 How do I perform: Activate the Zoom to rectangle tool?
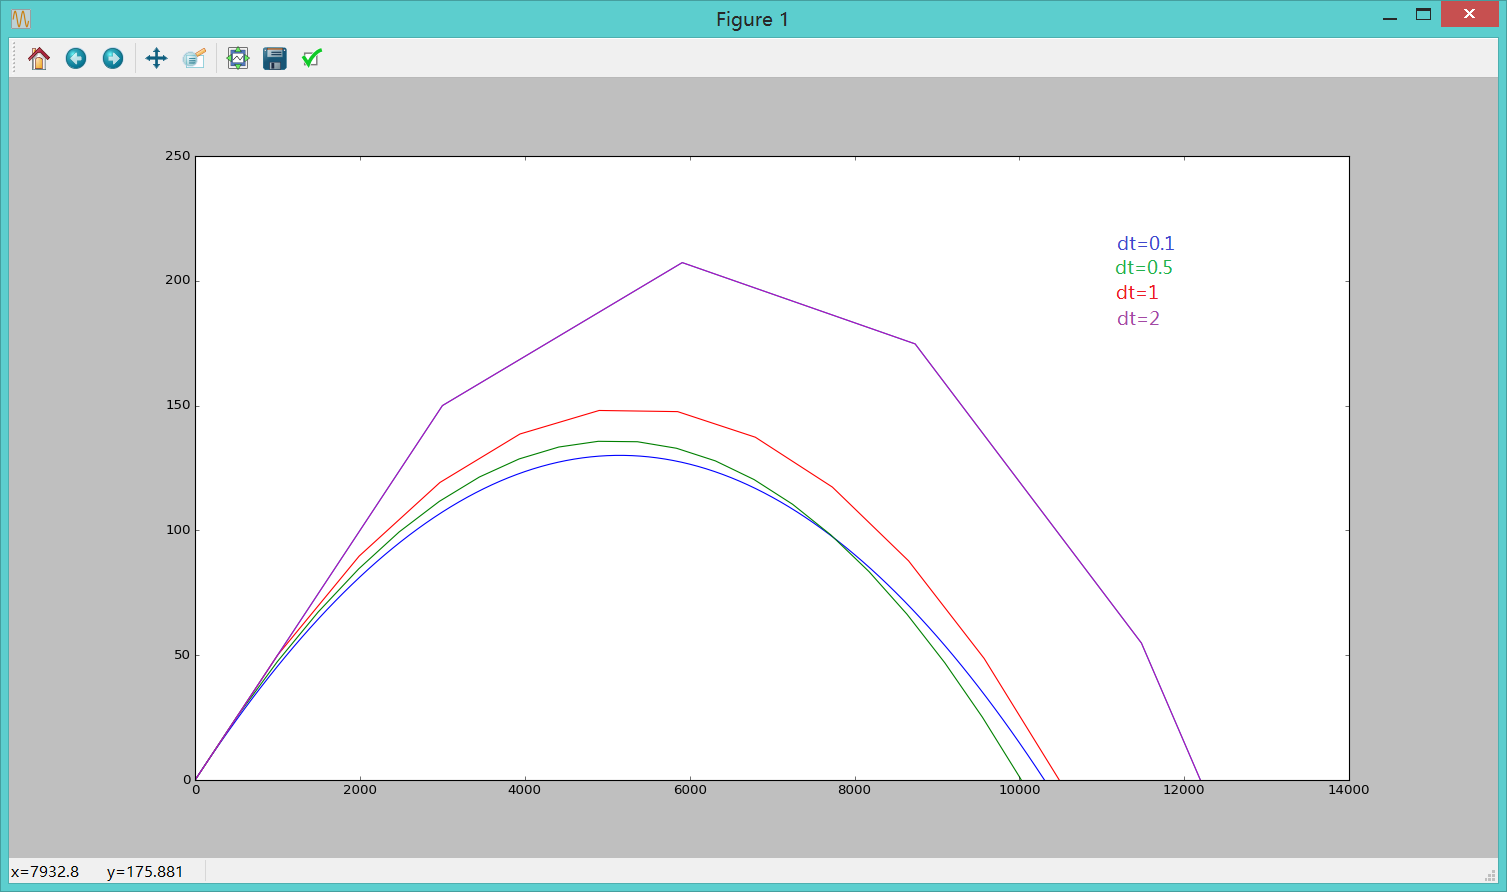pos(194,59)
